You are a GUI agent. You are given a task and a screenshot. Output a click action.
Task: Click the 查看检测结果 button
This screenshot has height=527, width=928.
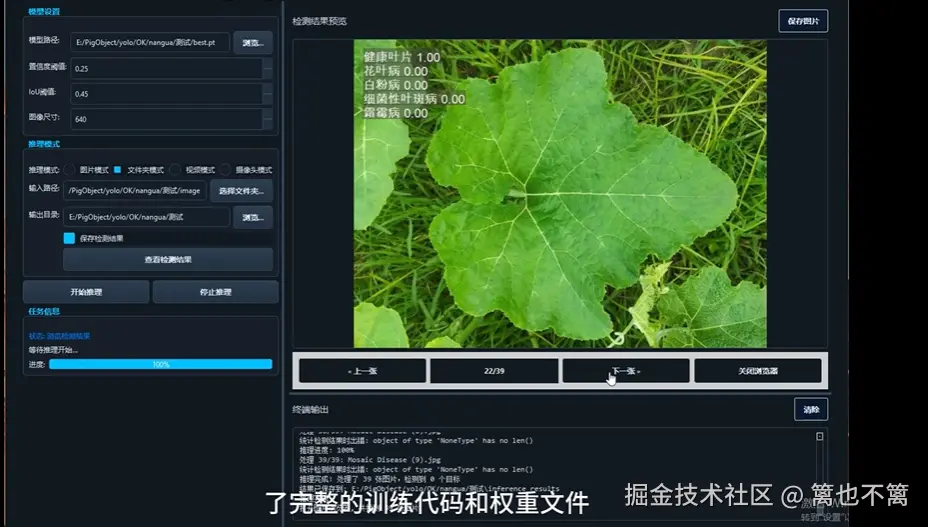(x=168, y=259)
